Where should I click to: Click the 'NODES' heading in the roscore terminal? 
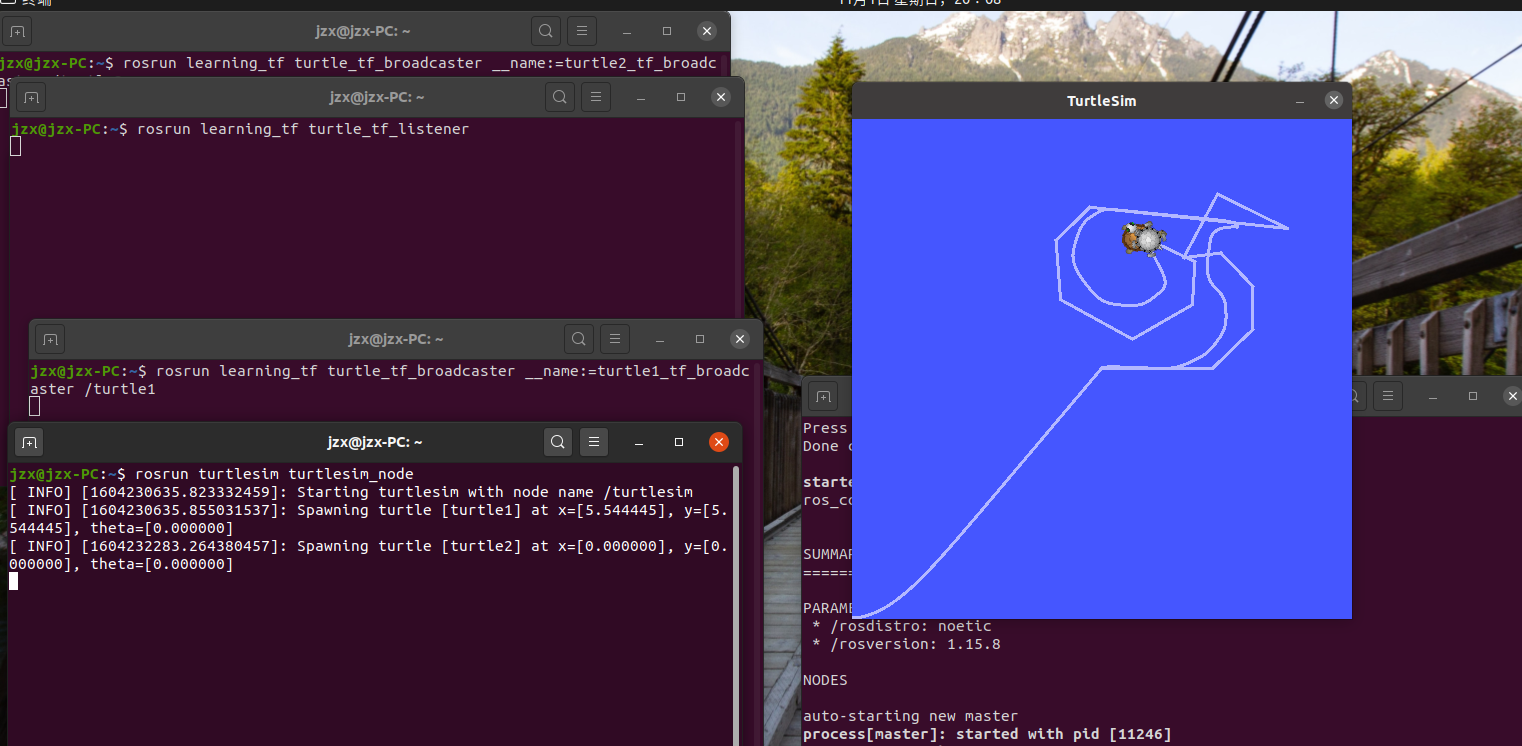tap(825, 680)
